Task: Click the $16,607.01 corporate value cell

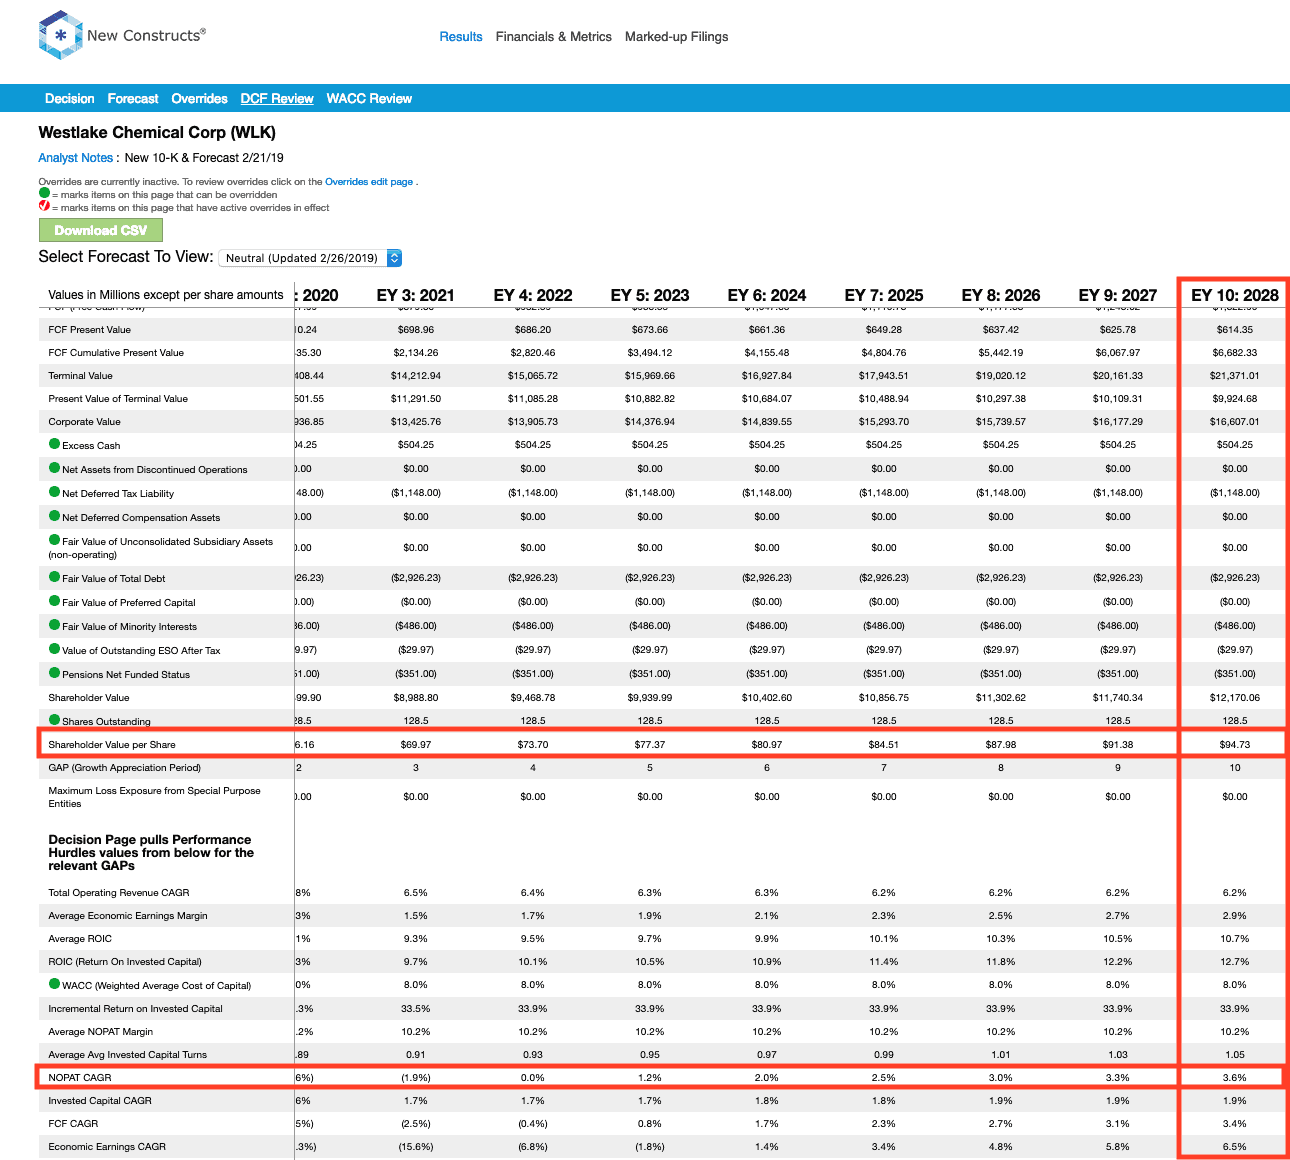Action: pos(1235,422)
